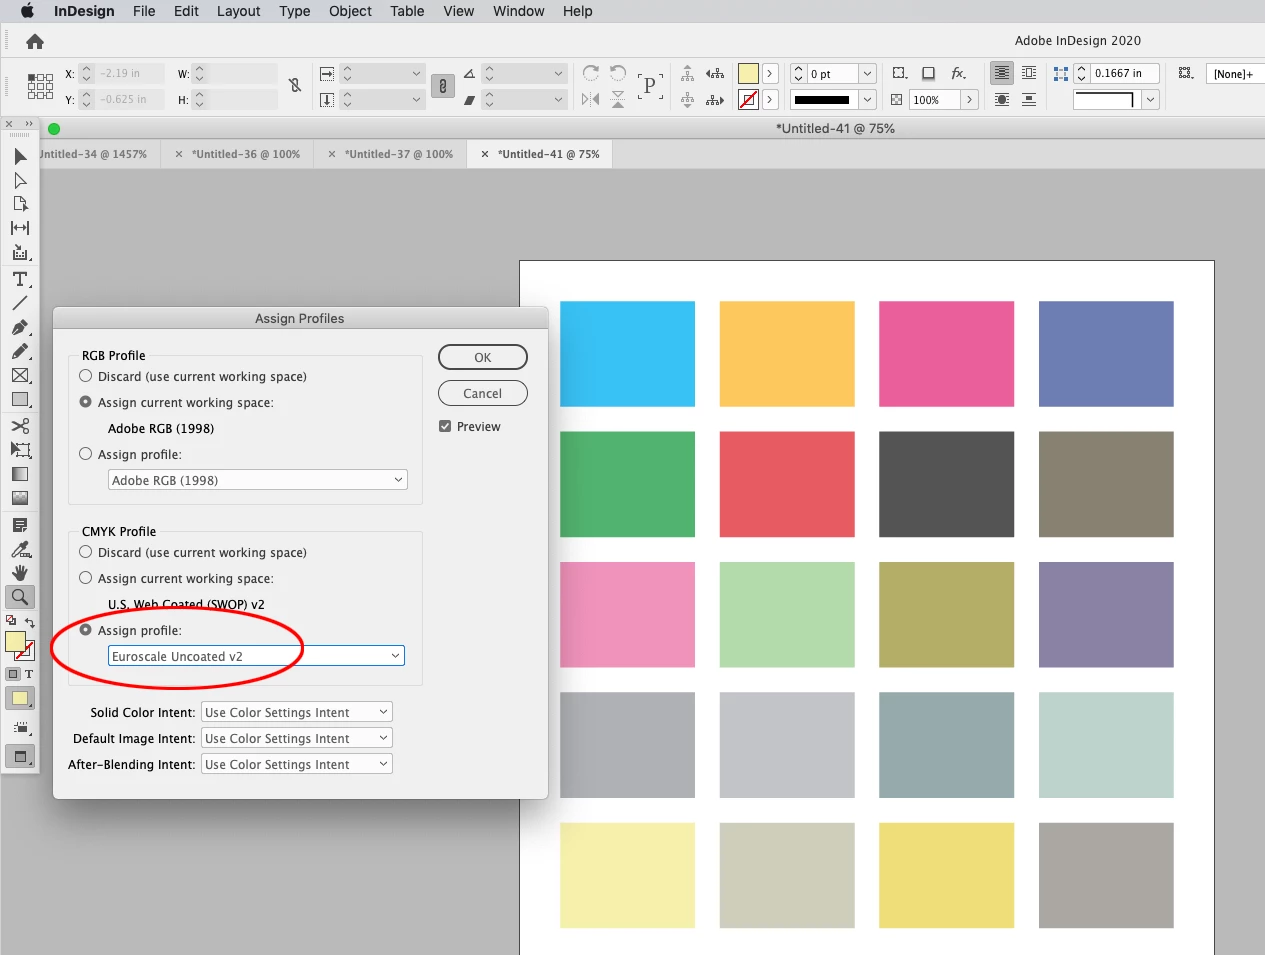Viewport: 1265px width, 955px height.
Task: Select RGB Discard (use current working space)
Action: [x=85, y=376]
